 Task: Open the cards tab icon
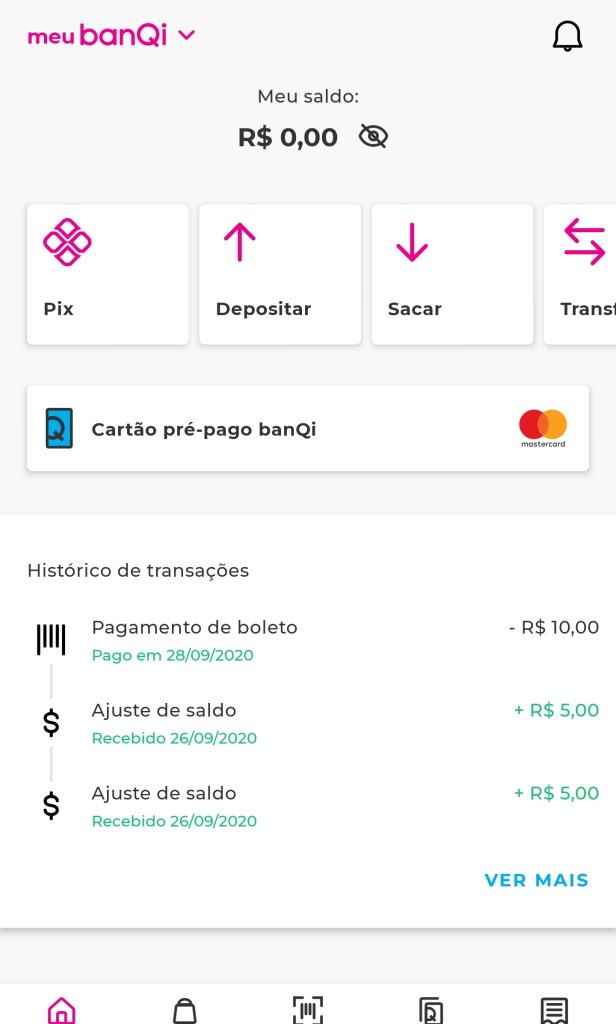pyautogui.click(x=431, y=1009)
